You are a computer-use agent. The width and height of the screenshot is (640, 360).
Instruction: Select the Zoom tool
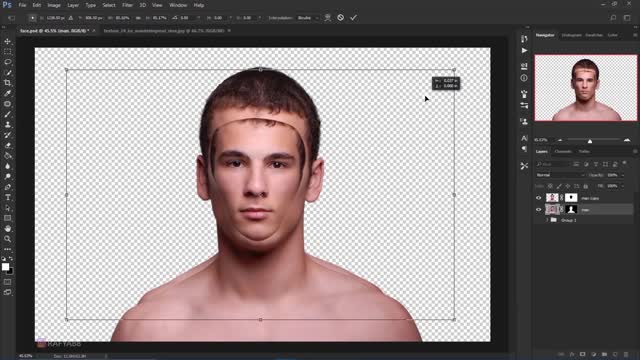(7, 239)
